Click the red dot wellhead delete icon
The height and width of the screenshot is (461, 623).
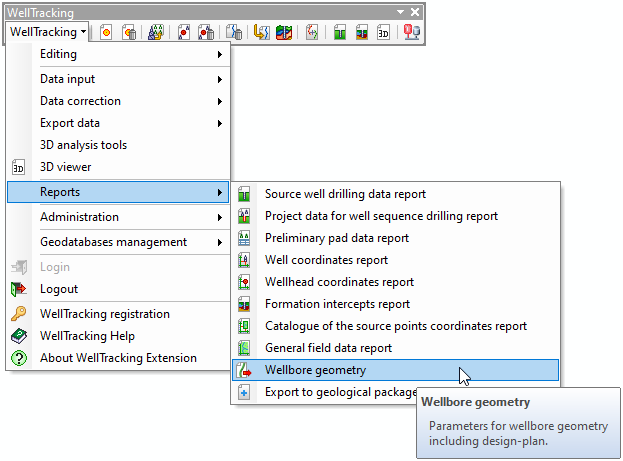pyautogui.click(x=206, y=32)
